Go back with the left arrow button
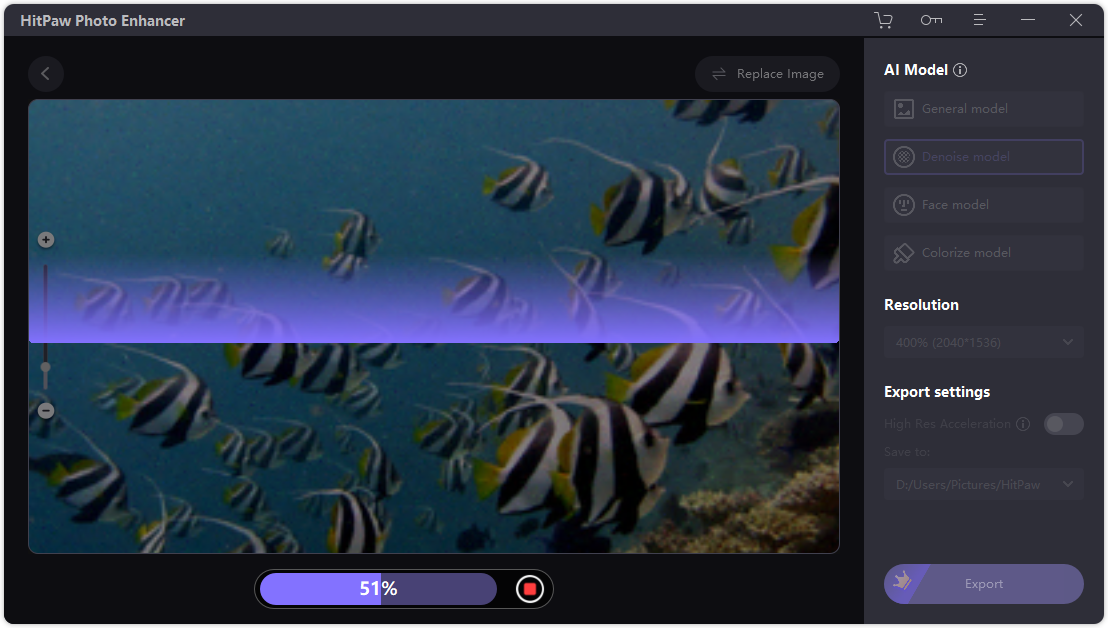This screenshot has width=1108, height=628. tap(46, 73)
